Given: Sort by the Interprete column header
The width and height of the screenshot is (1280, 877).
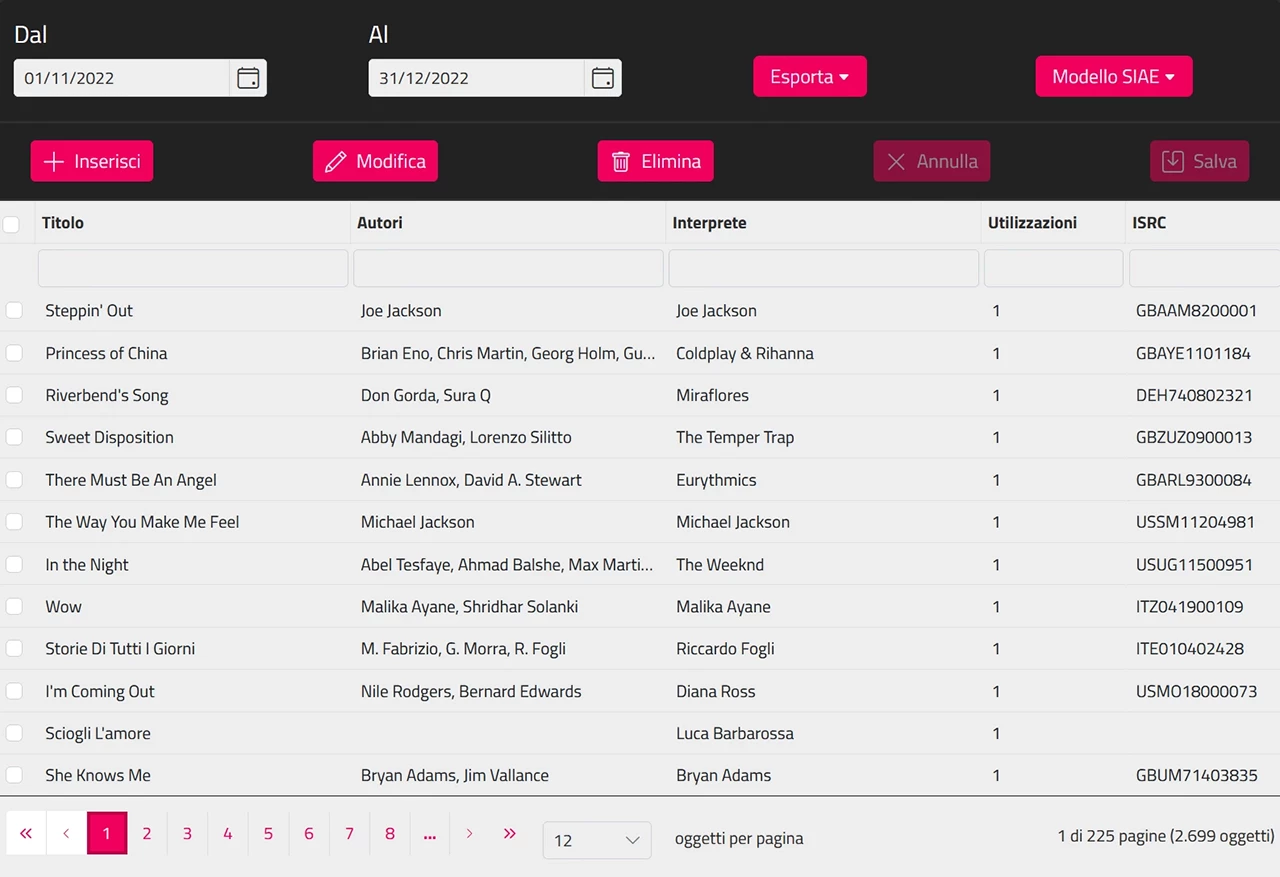Looking at the screenshot, I should pyautogui.click(x=709, y=223).
